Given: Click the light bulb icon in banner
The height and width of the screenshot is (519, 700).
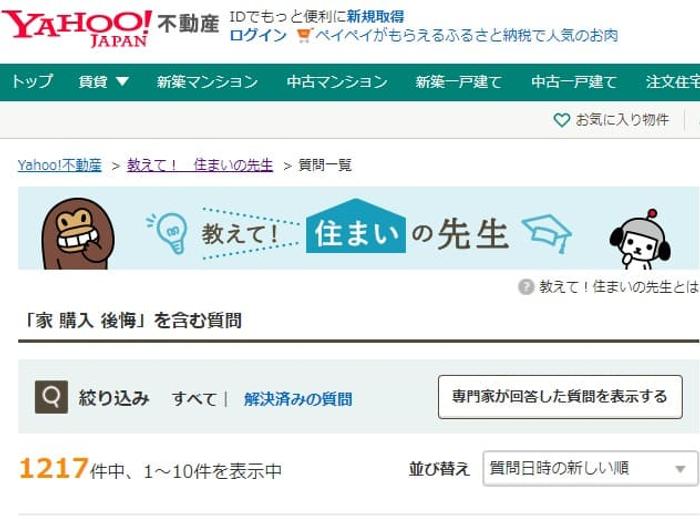Looking at the screenshot, I should pyautogui.click(x=168, y=233).
